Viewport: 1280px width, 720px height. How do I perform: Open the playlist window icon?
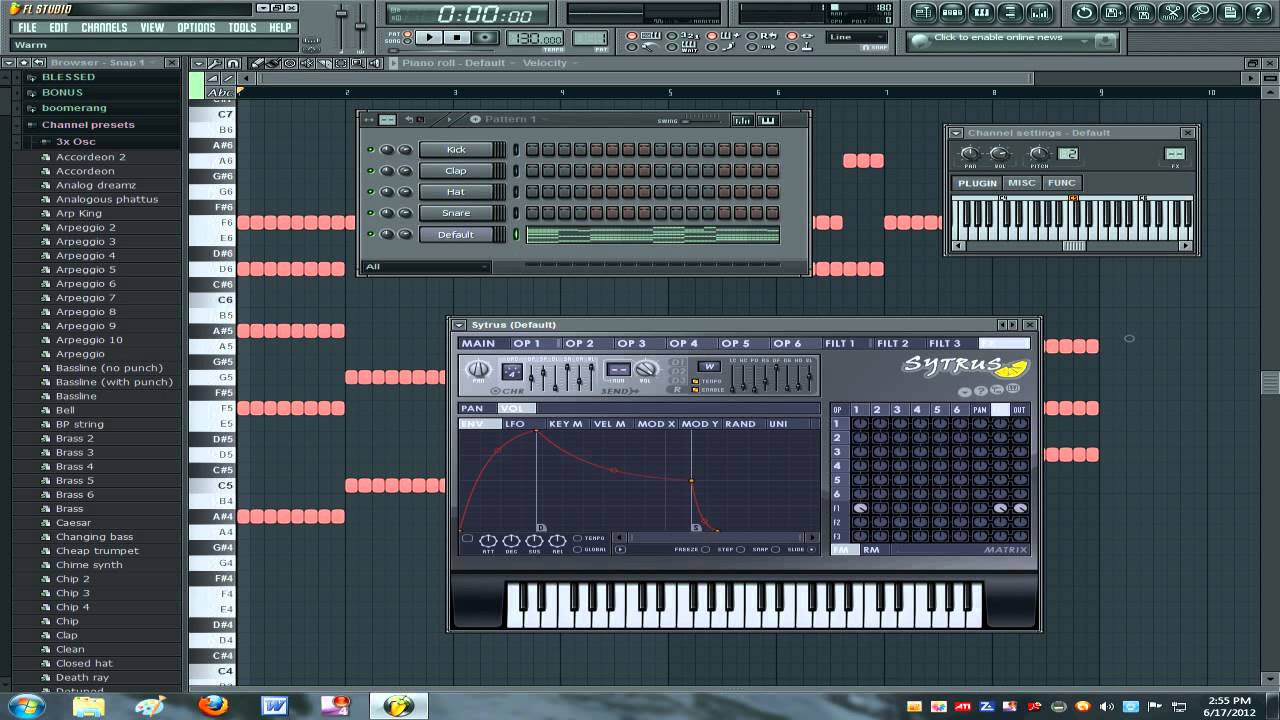(924, 13)
